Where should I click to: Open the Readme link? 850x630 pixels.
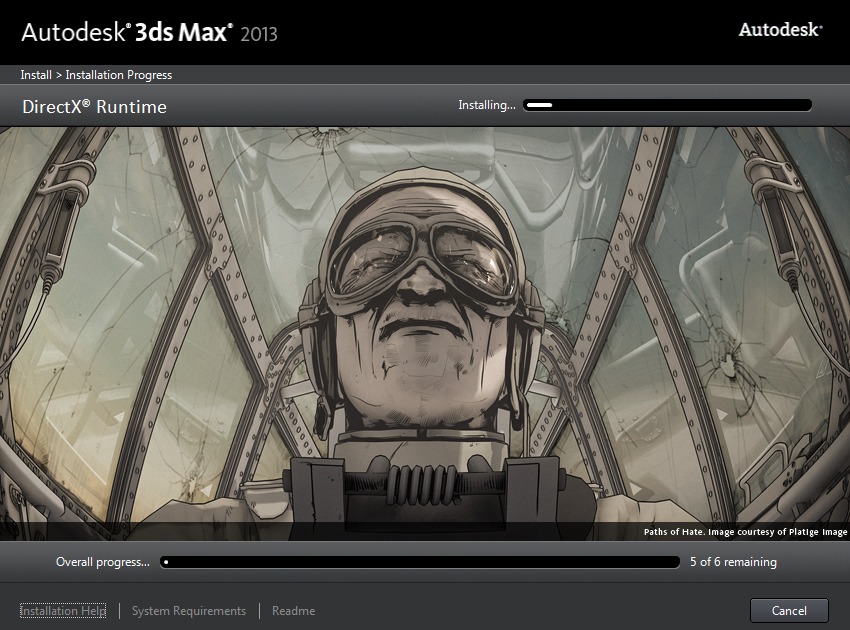click(x=293, y=610)
